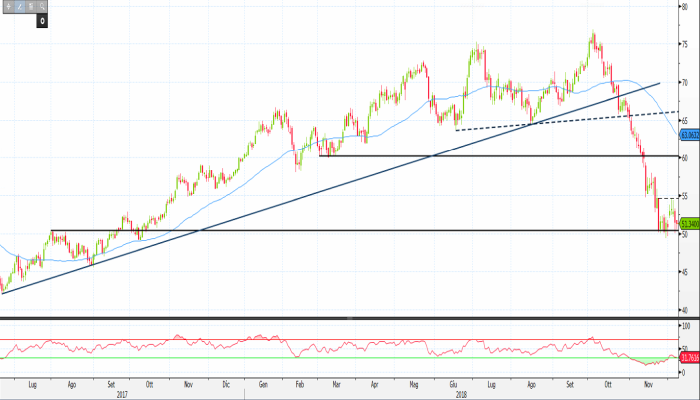The height and width of the screenshot is (400, 700).
Task: Click the green 51.34 last price label
Action: tap(688, 224)
